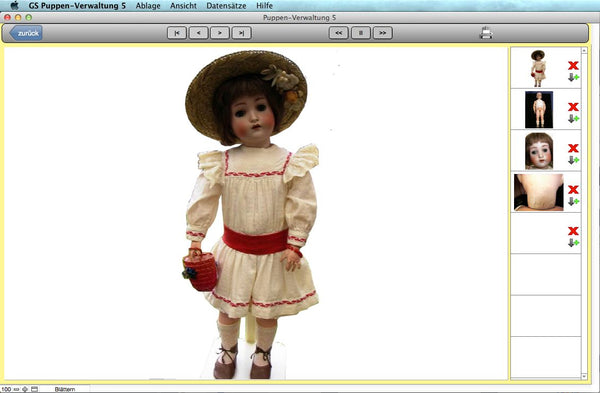Select the undressed doll body thumbnail
The width and height of the screenshot is (600, 393).
coord(539,109)
